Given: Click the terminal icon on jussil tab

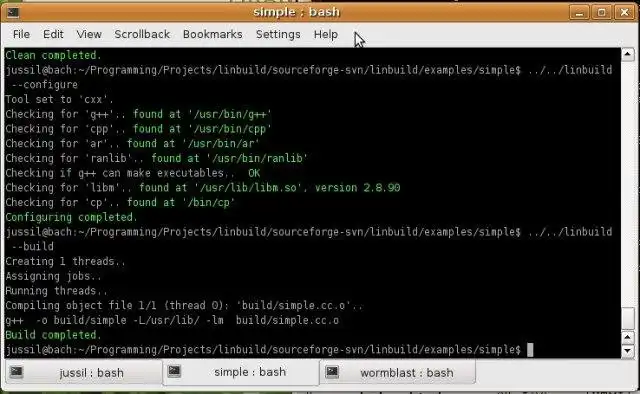Looking at the screenshot, I should [16, 372].
